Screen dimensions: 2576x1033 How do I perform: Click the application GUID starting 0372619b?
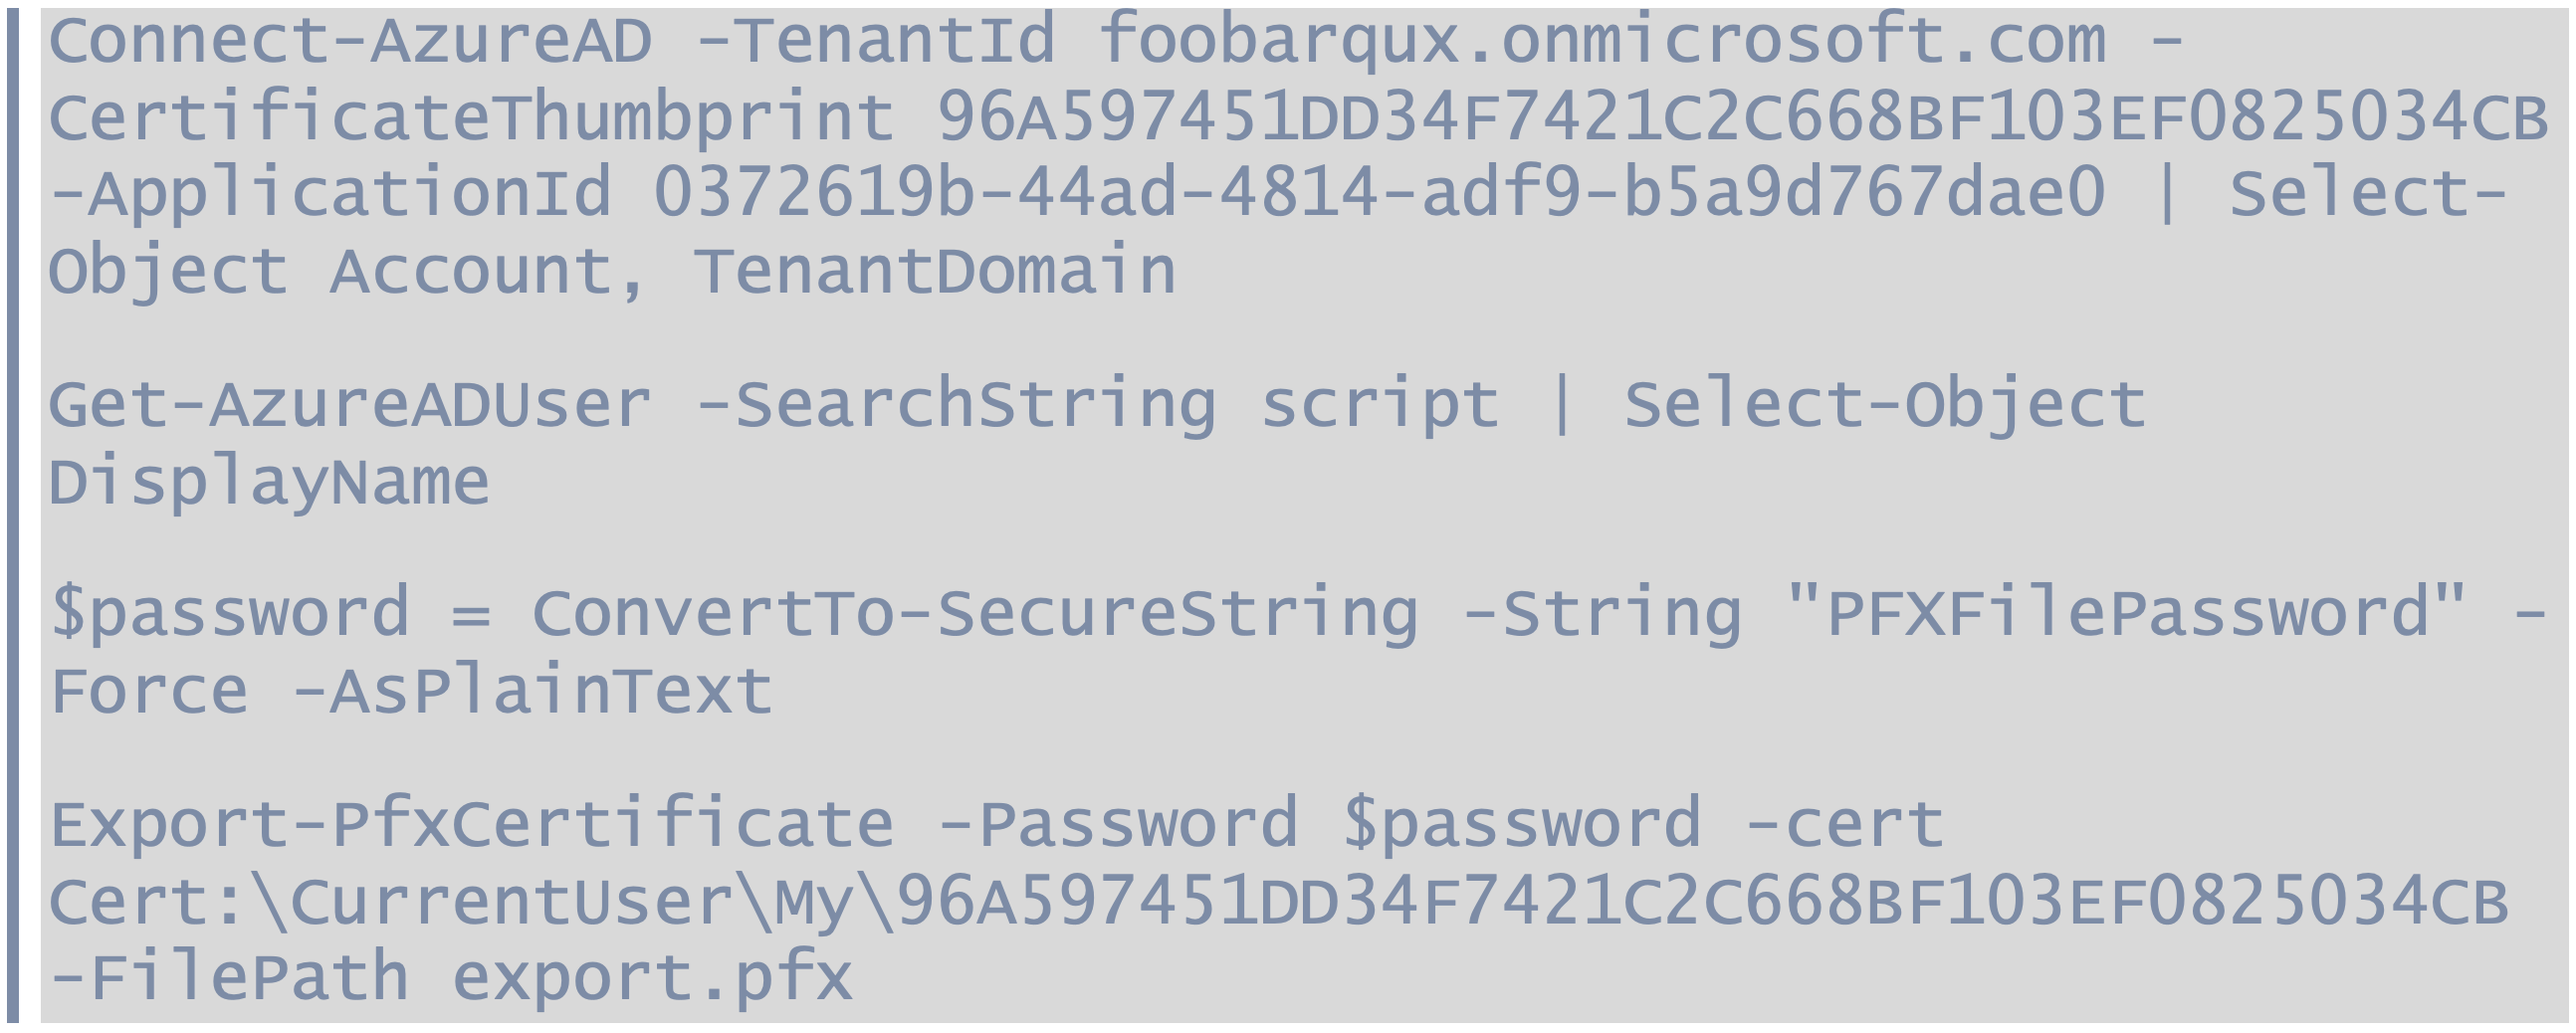coord(1379,194)
